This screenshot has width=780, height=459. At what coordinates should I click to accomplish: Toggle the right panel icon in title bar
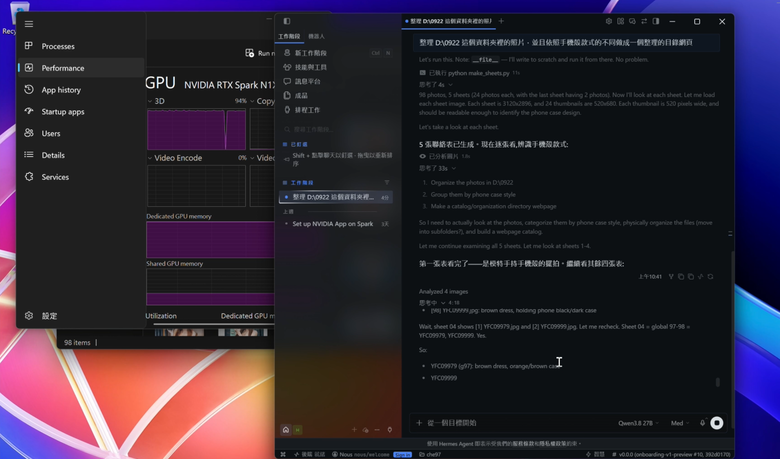(656, 21)
